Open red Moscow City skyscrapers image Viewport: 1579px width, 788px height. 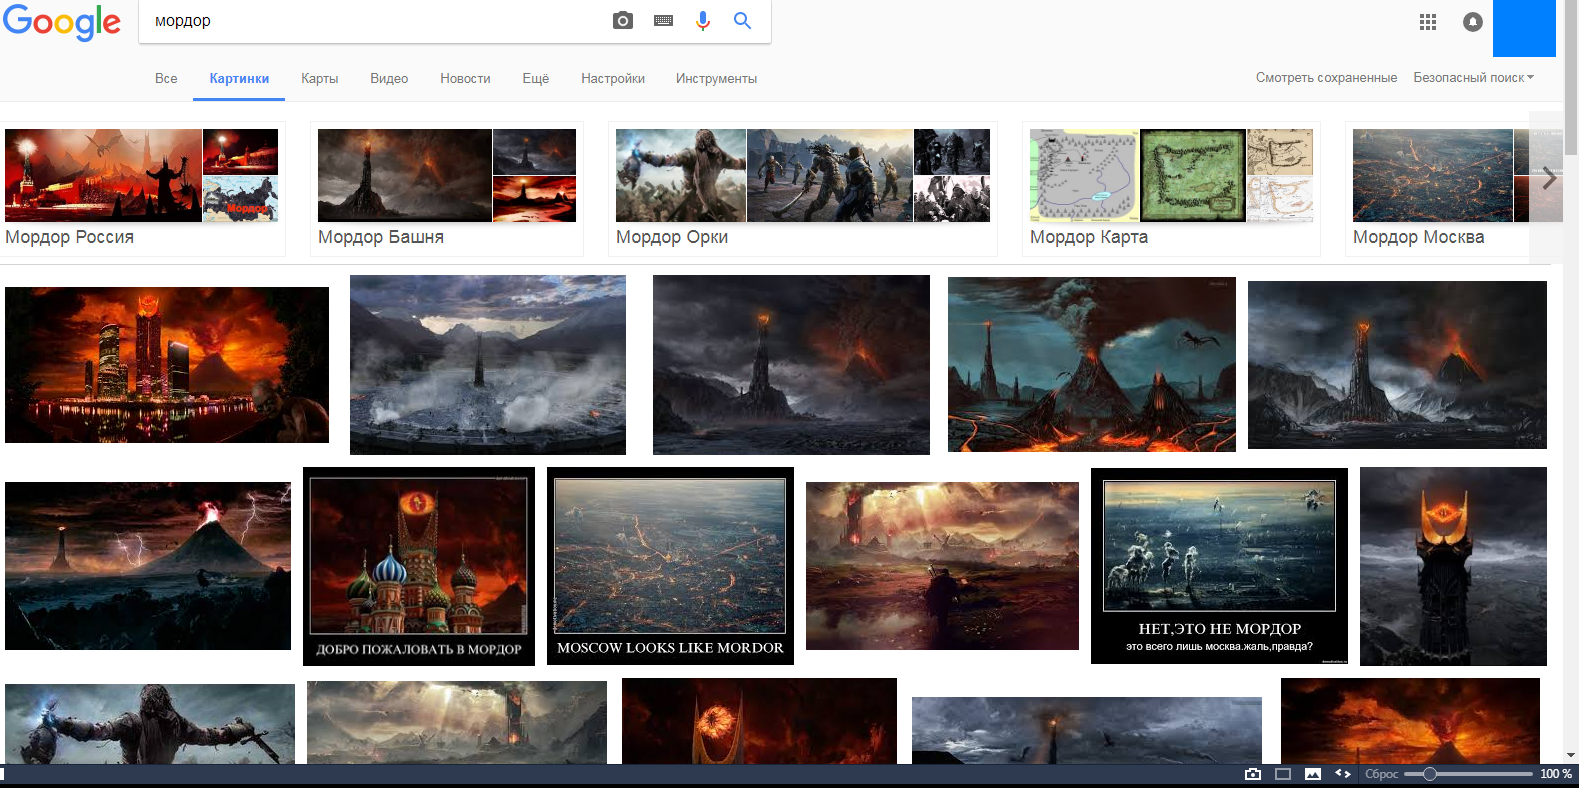pyautogui.click(x=167, y=365)
